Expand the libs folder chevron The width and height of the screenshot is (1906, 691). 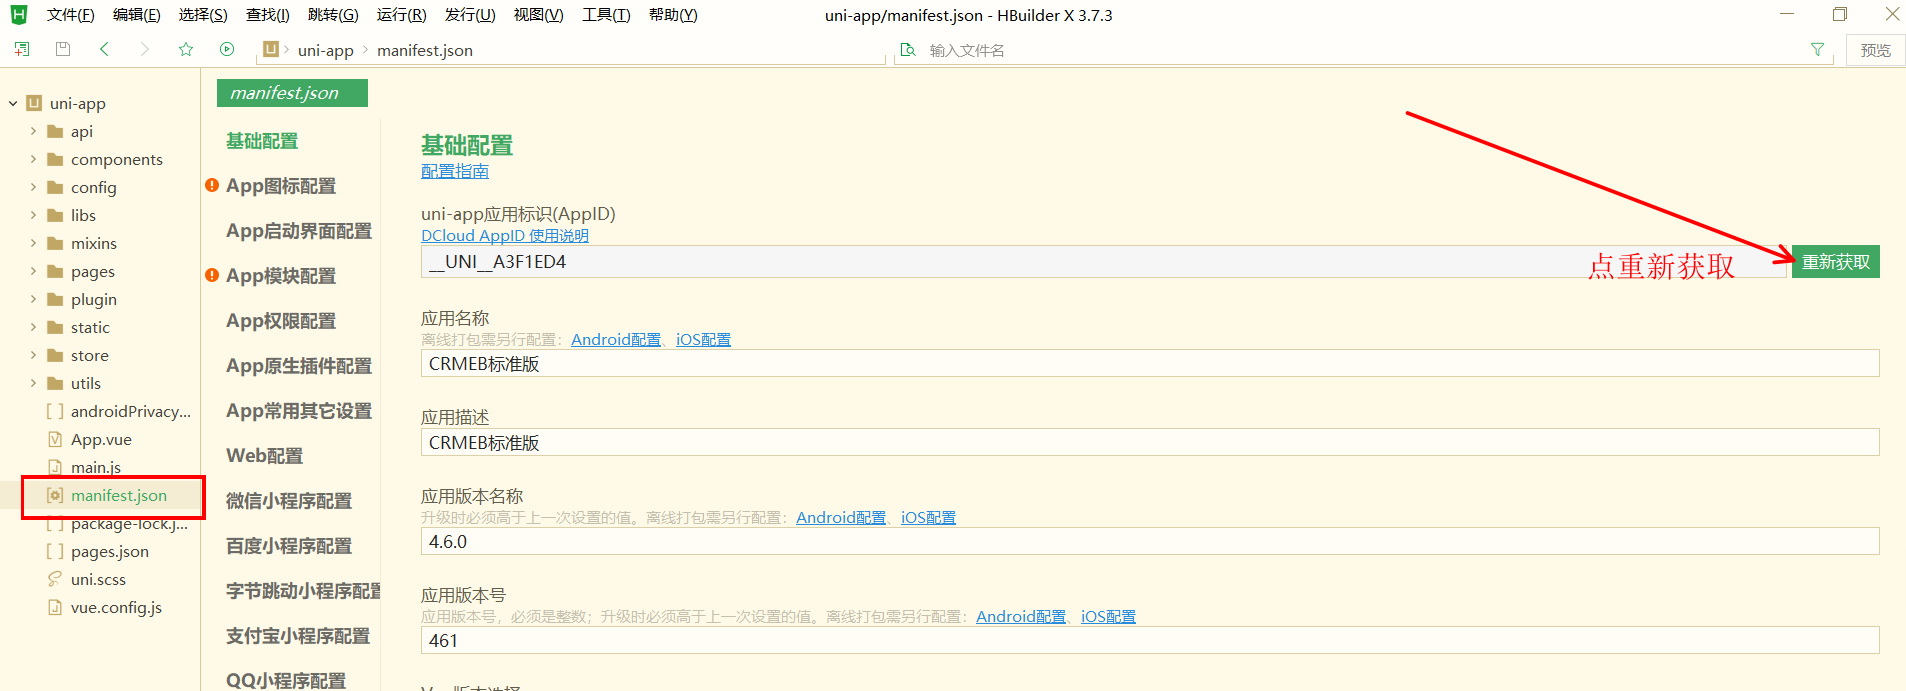click(33, 215)
